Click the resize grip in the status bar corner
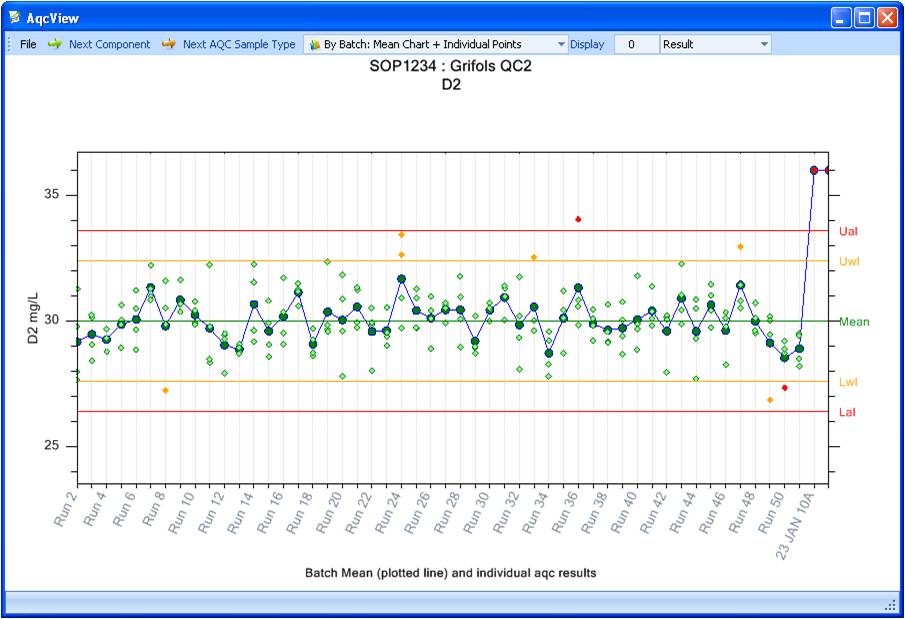 [890, 605]
